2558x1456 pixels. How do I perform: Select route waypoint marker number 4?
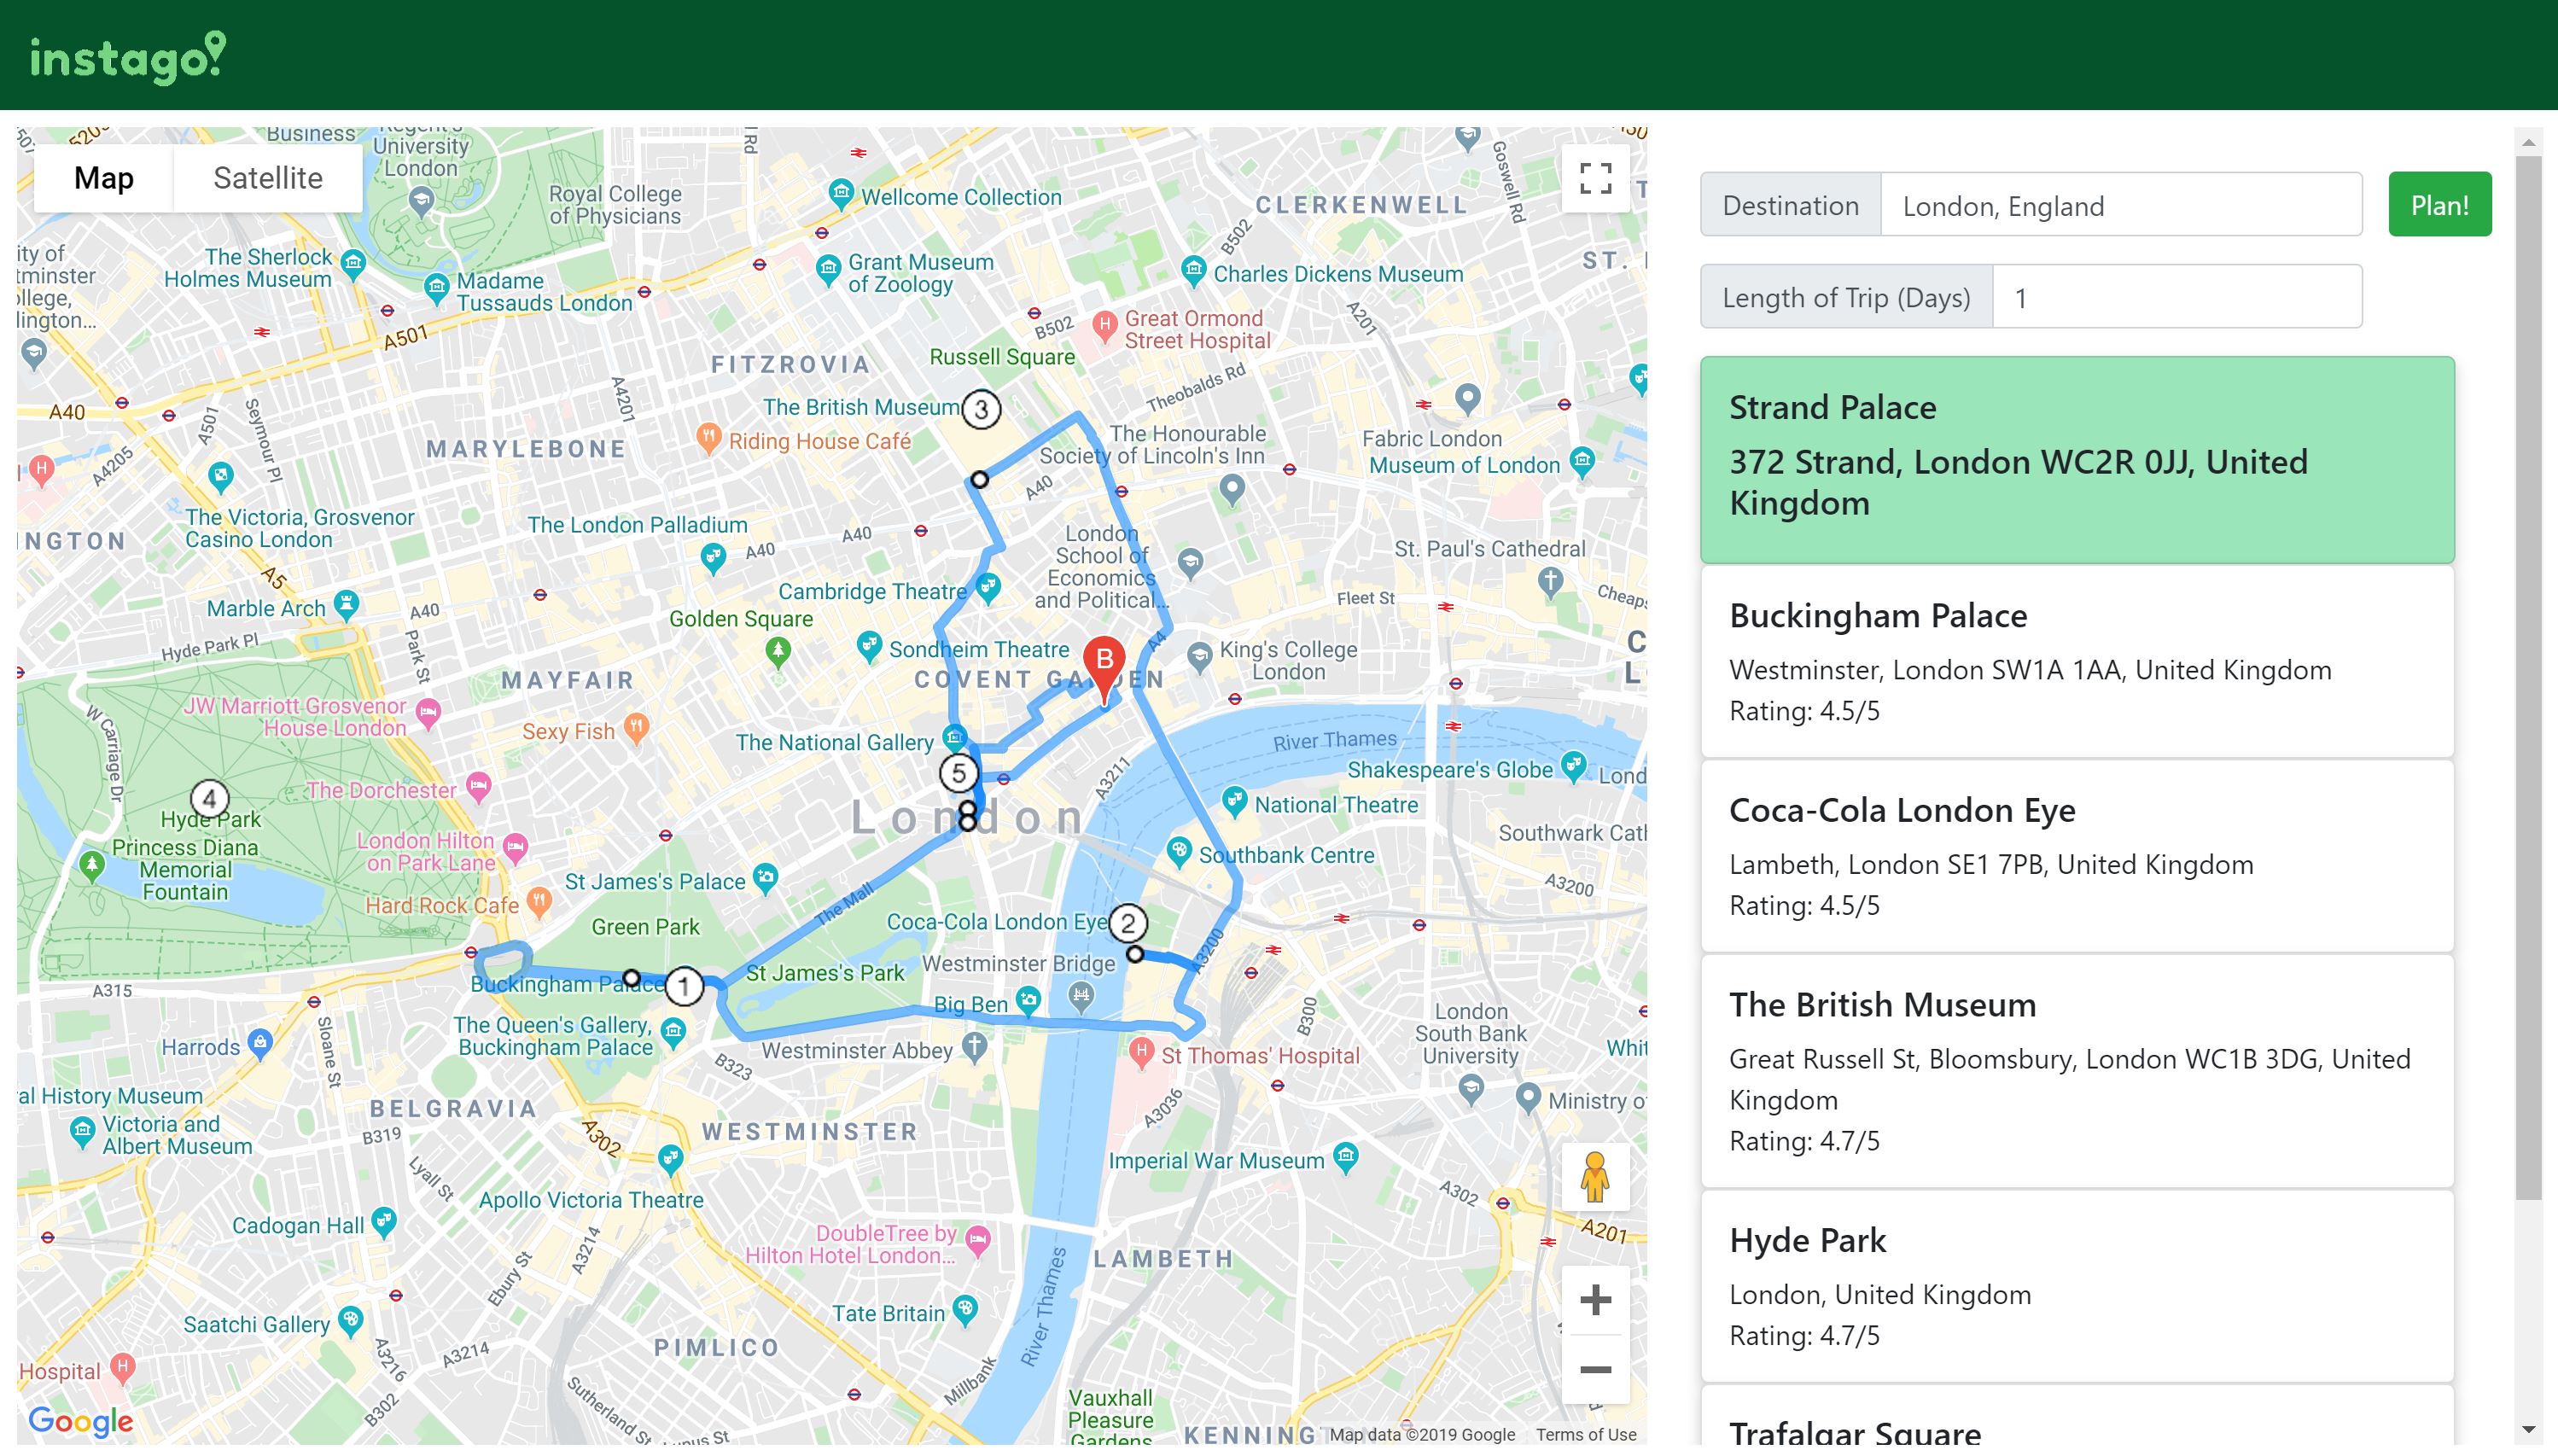(x=209, y=799)
